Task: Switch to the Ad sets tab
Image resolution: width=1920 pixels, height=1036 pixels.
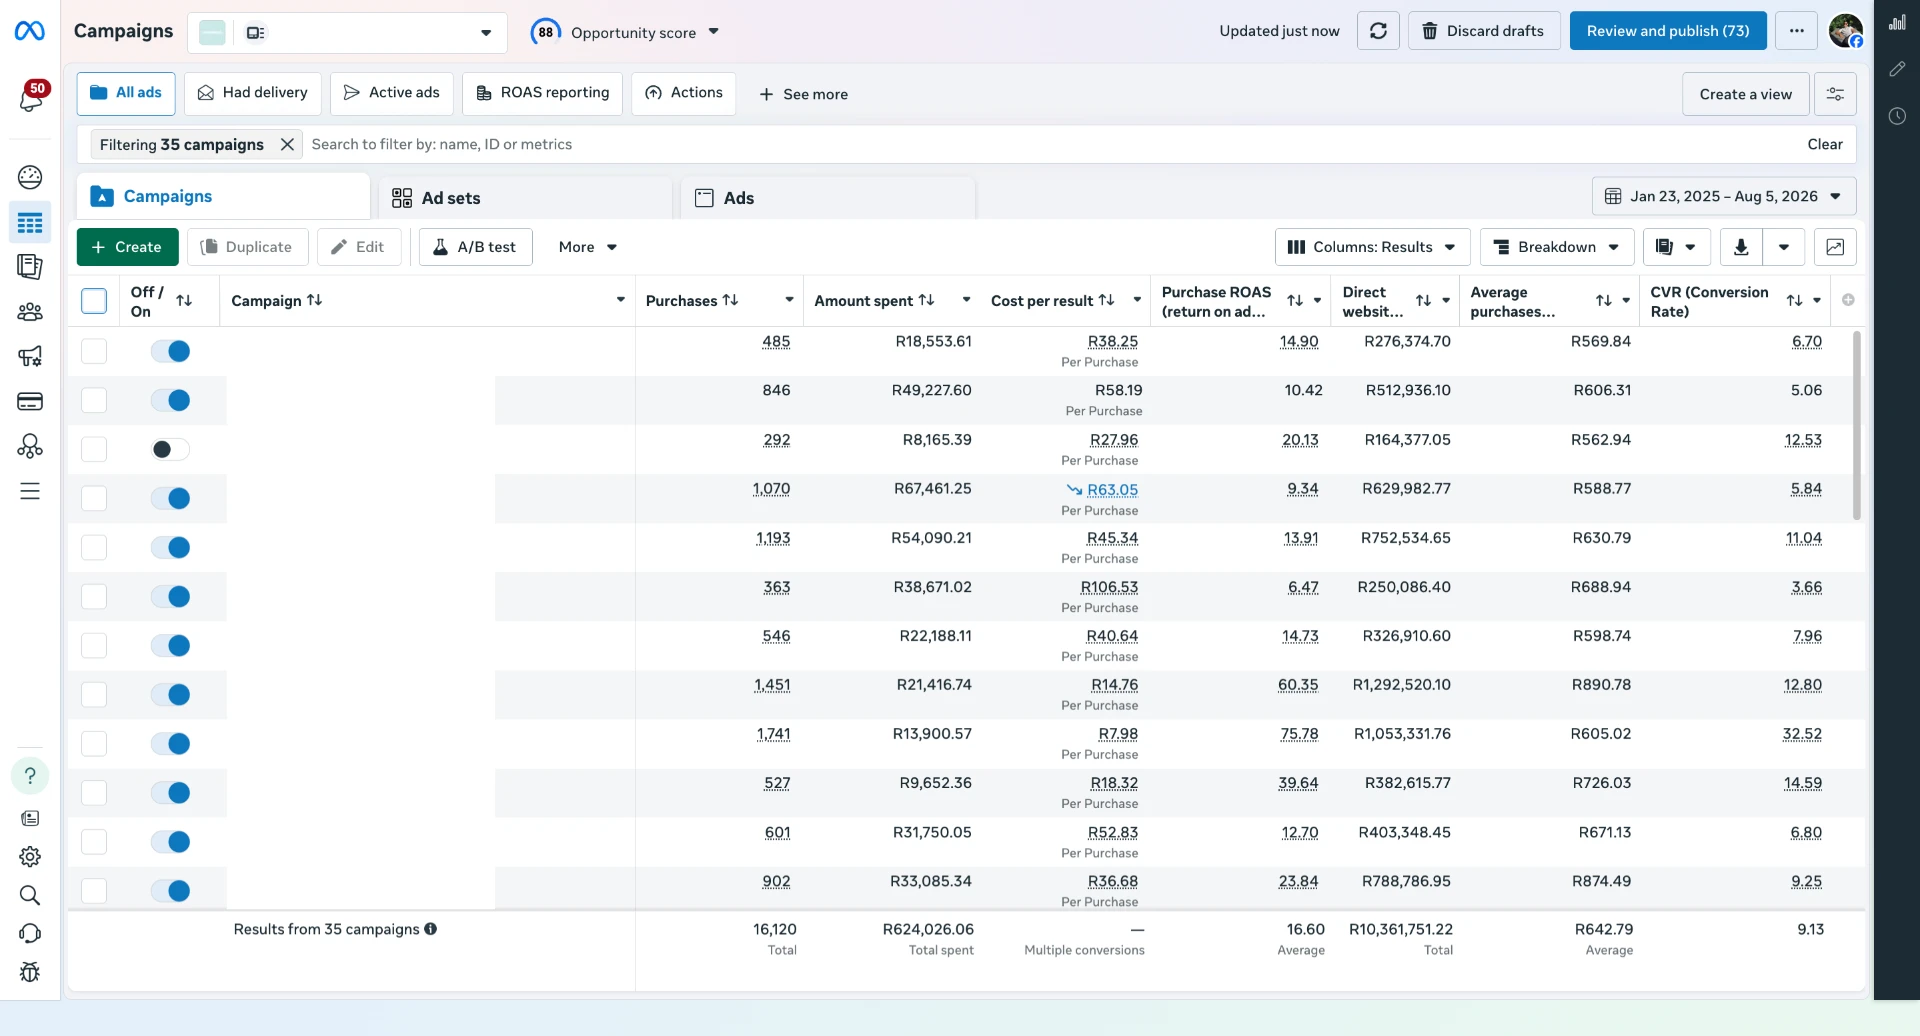Action: click(524, 198)
